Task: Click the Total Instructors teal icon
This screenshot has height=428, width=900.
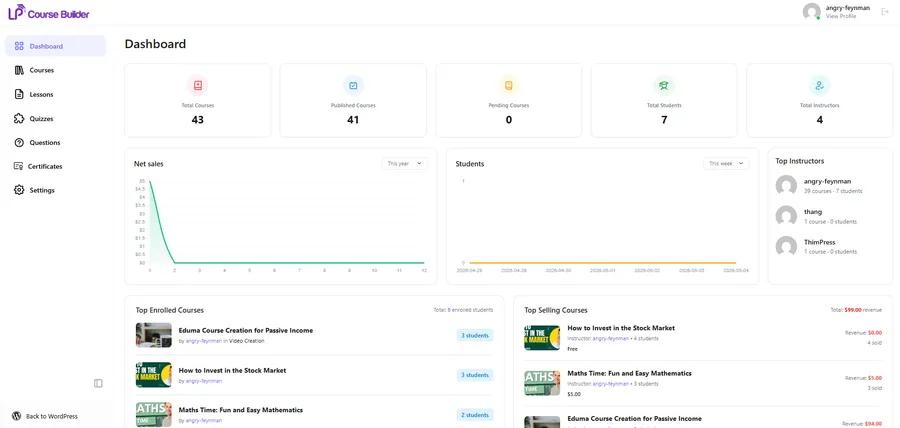Action: coord(820,85)
